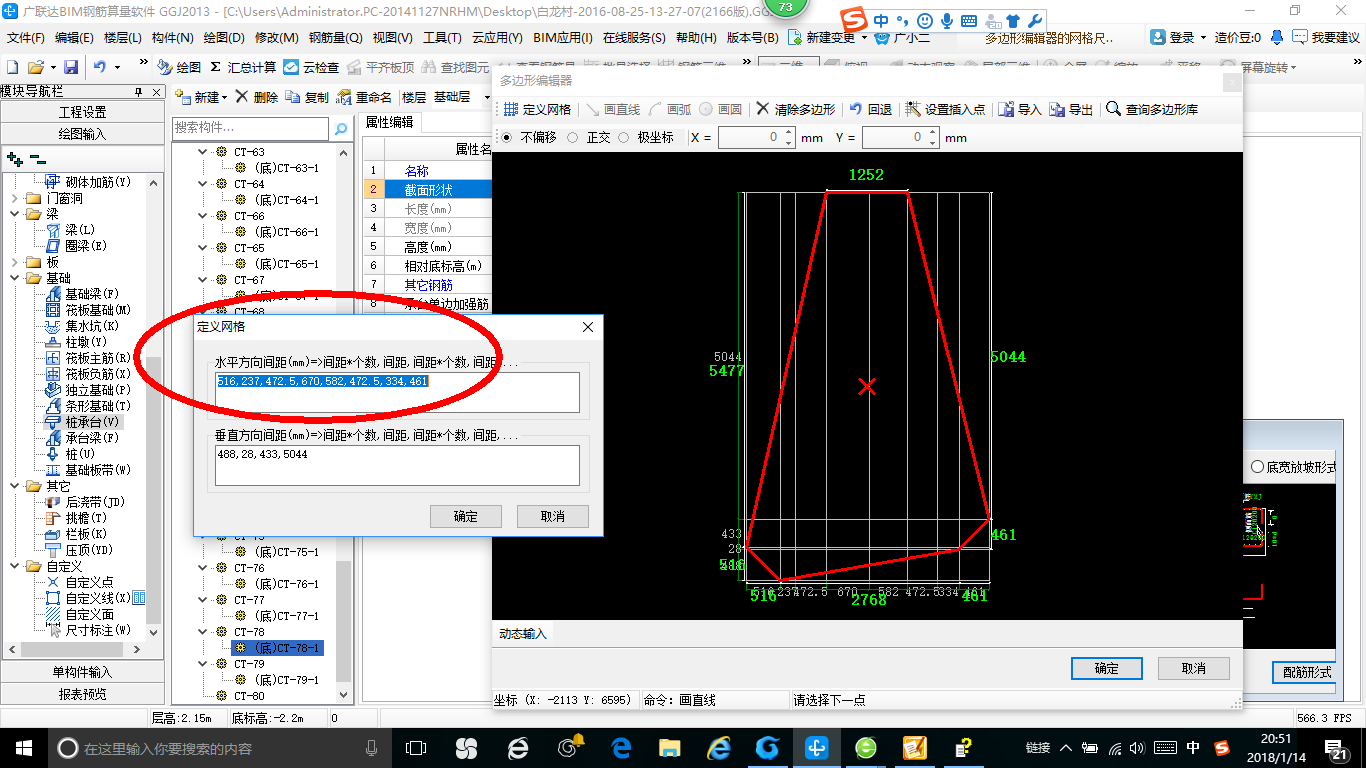Collapse the 自定义 folder in navigation tree

pos(15,566)
